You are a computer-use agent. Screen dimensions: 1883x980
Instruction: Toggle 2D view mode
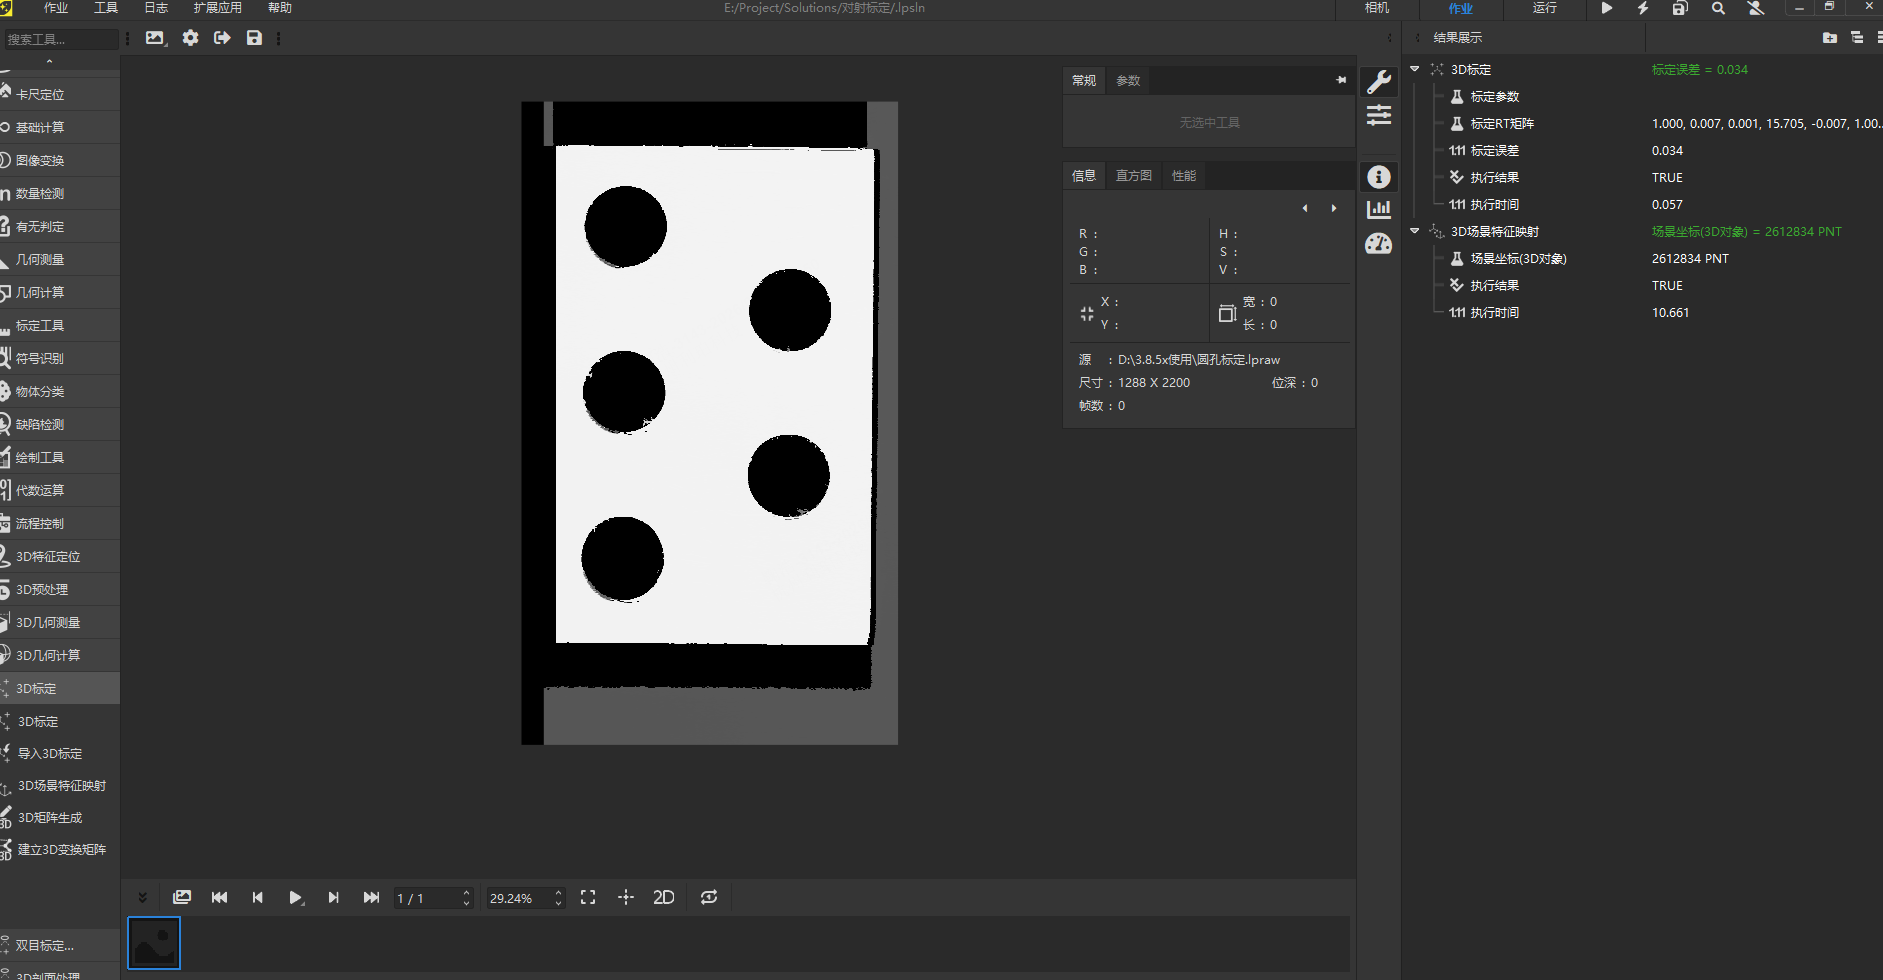coord(664,897)
